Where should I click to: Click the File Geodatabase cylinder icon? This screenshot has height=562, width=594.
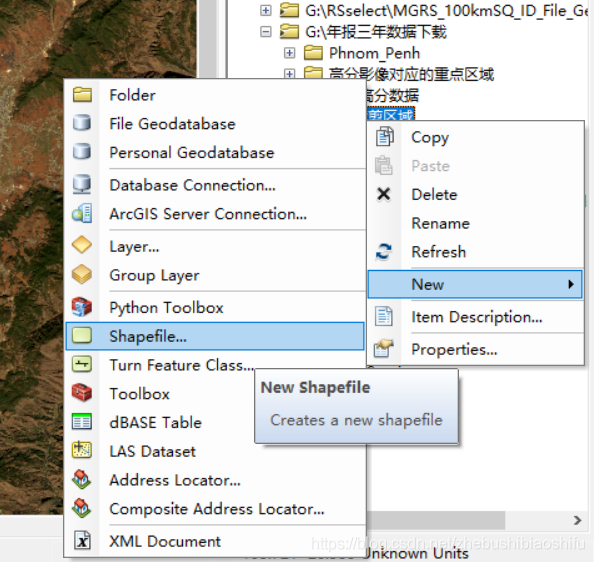coord(82,123)
